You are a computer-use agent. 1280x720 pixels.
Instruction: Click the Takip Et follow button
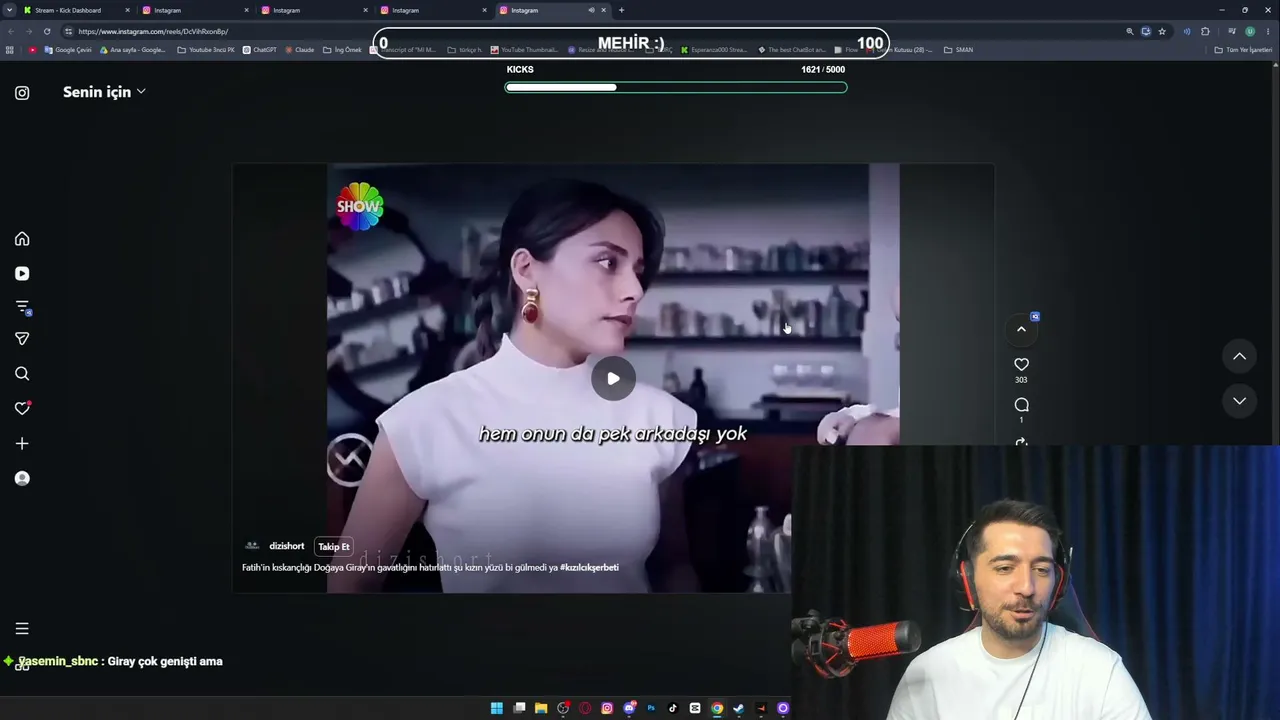[334, 547]
